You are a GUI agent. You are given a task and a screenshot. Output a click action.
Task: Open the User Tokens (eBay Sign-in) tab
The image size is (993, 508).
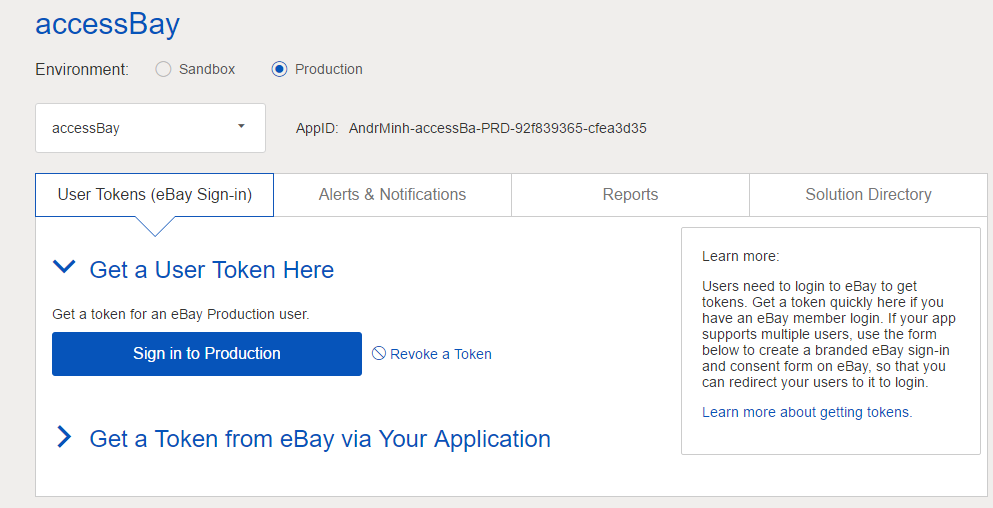coord(155,194)
